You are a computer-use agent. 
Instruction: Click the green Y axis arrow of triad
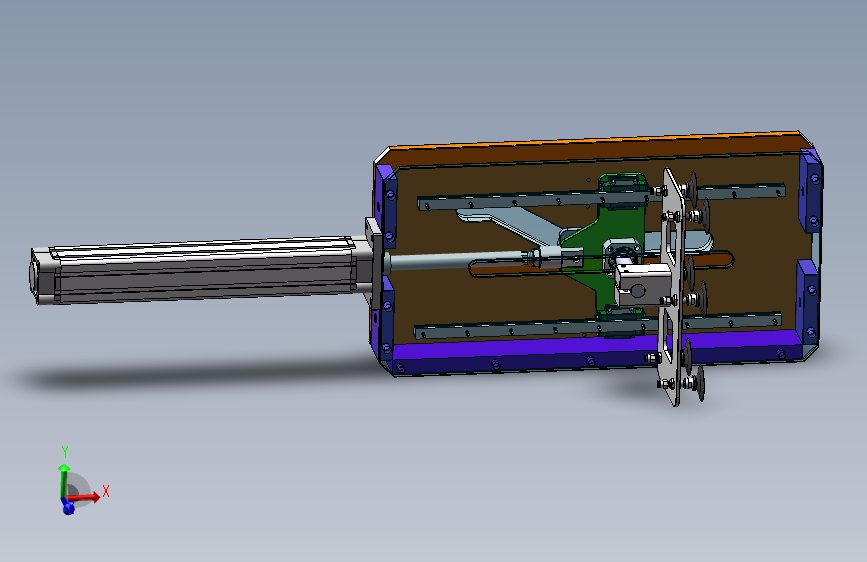pyautogui.click(x=64, y=481)
